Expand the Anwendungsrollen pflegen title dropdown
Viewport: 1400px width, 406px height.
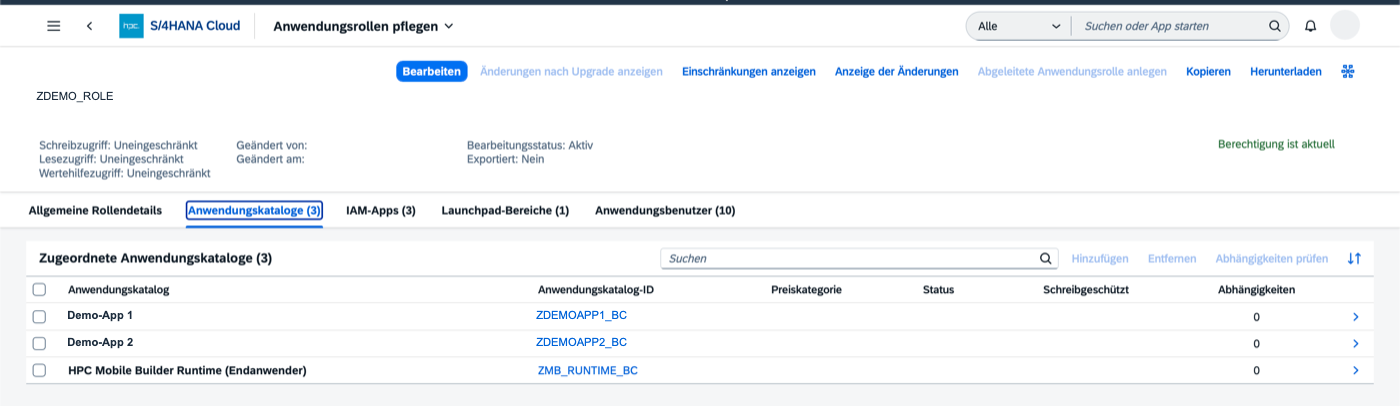448,26
